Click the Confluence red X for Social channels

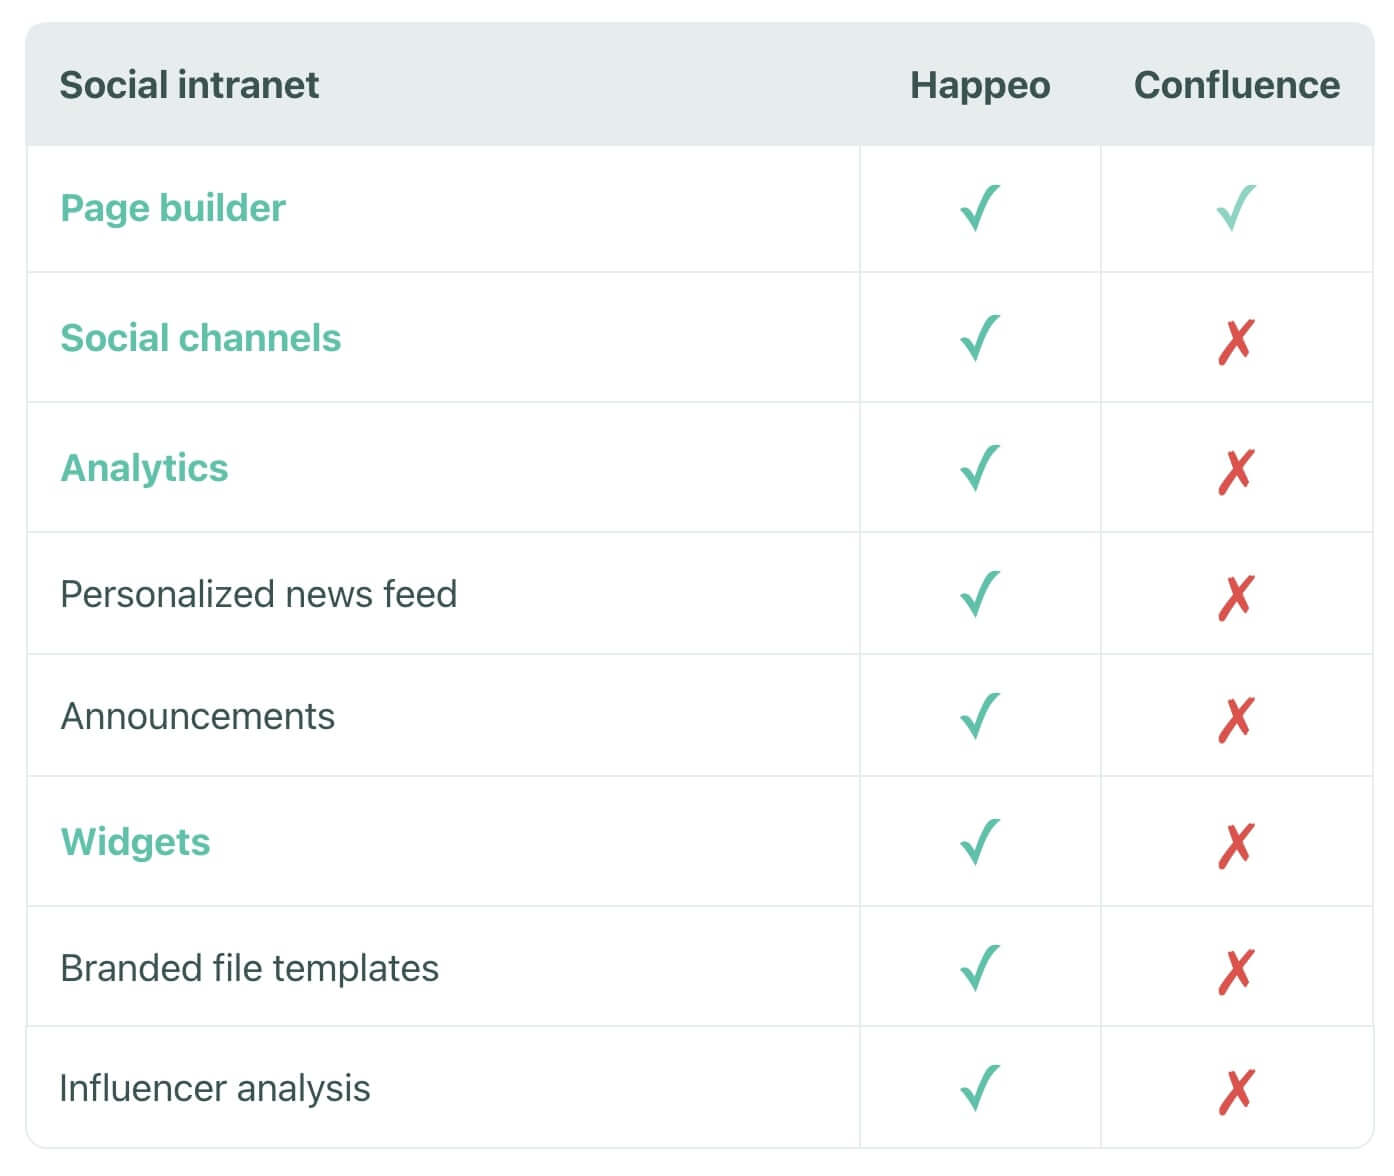(1236, 341)
